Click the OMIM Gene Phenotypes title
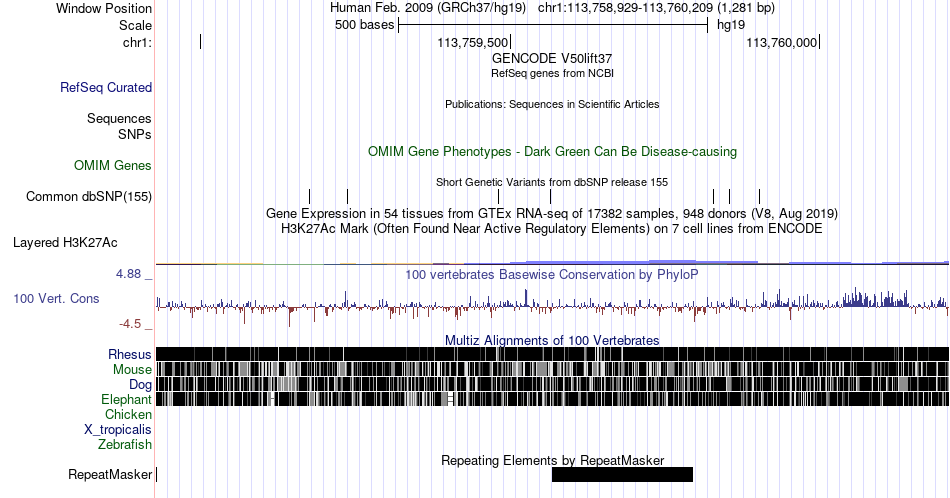 click(552, 151)
